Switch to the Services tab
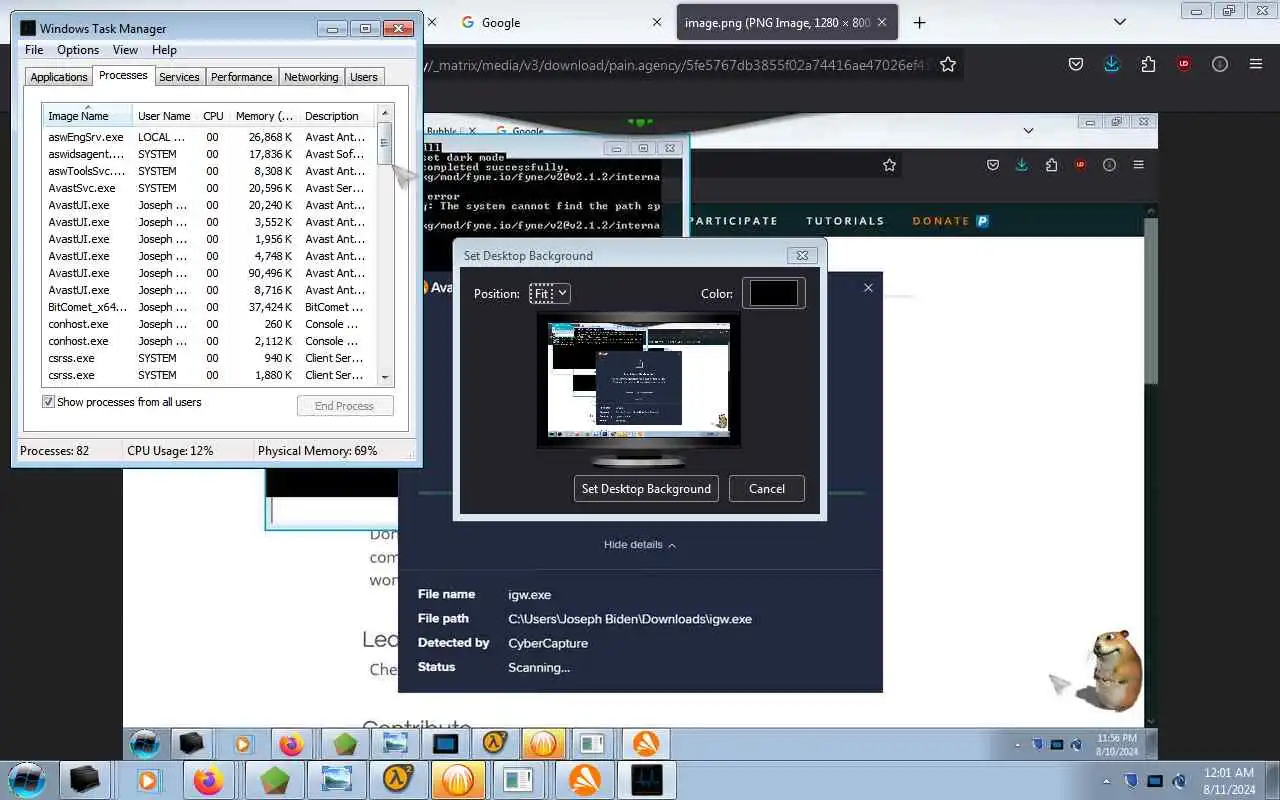This screenshot has width=1280, height=800. click(179, 77)
